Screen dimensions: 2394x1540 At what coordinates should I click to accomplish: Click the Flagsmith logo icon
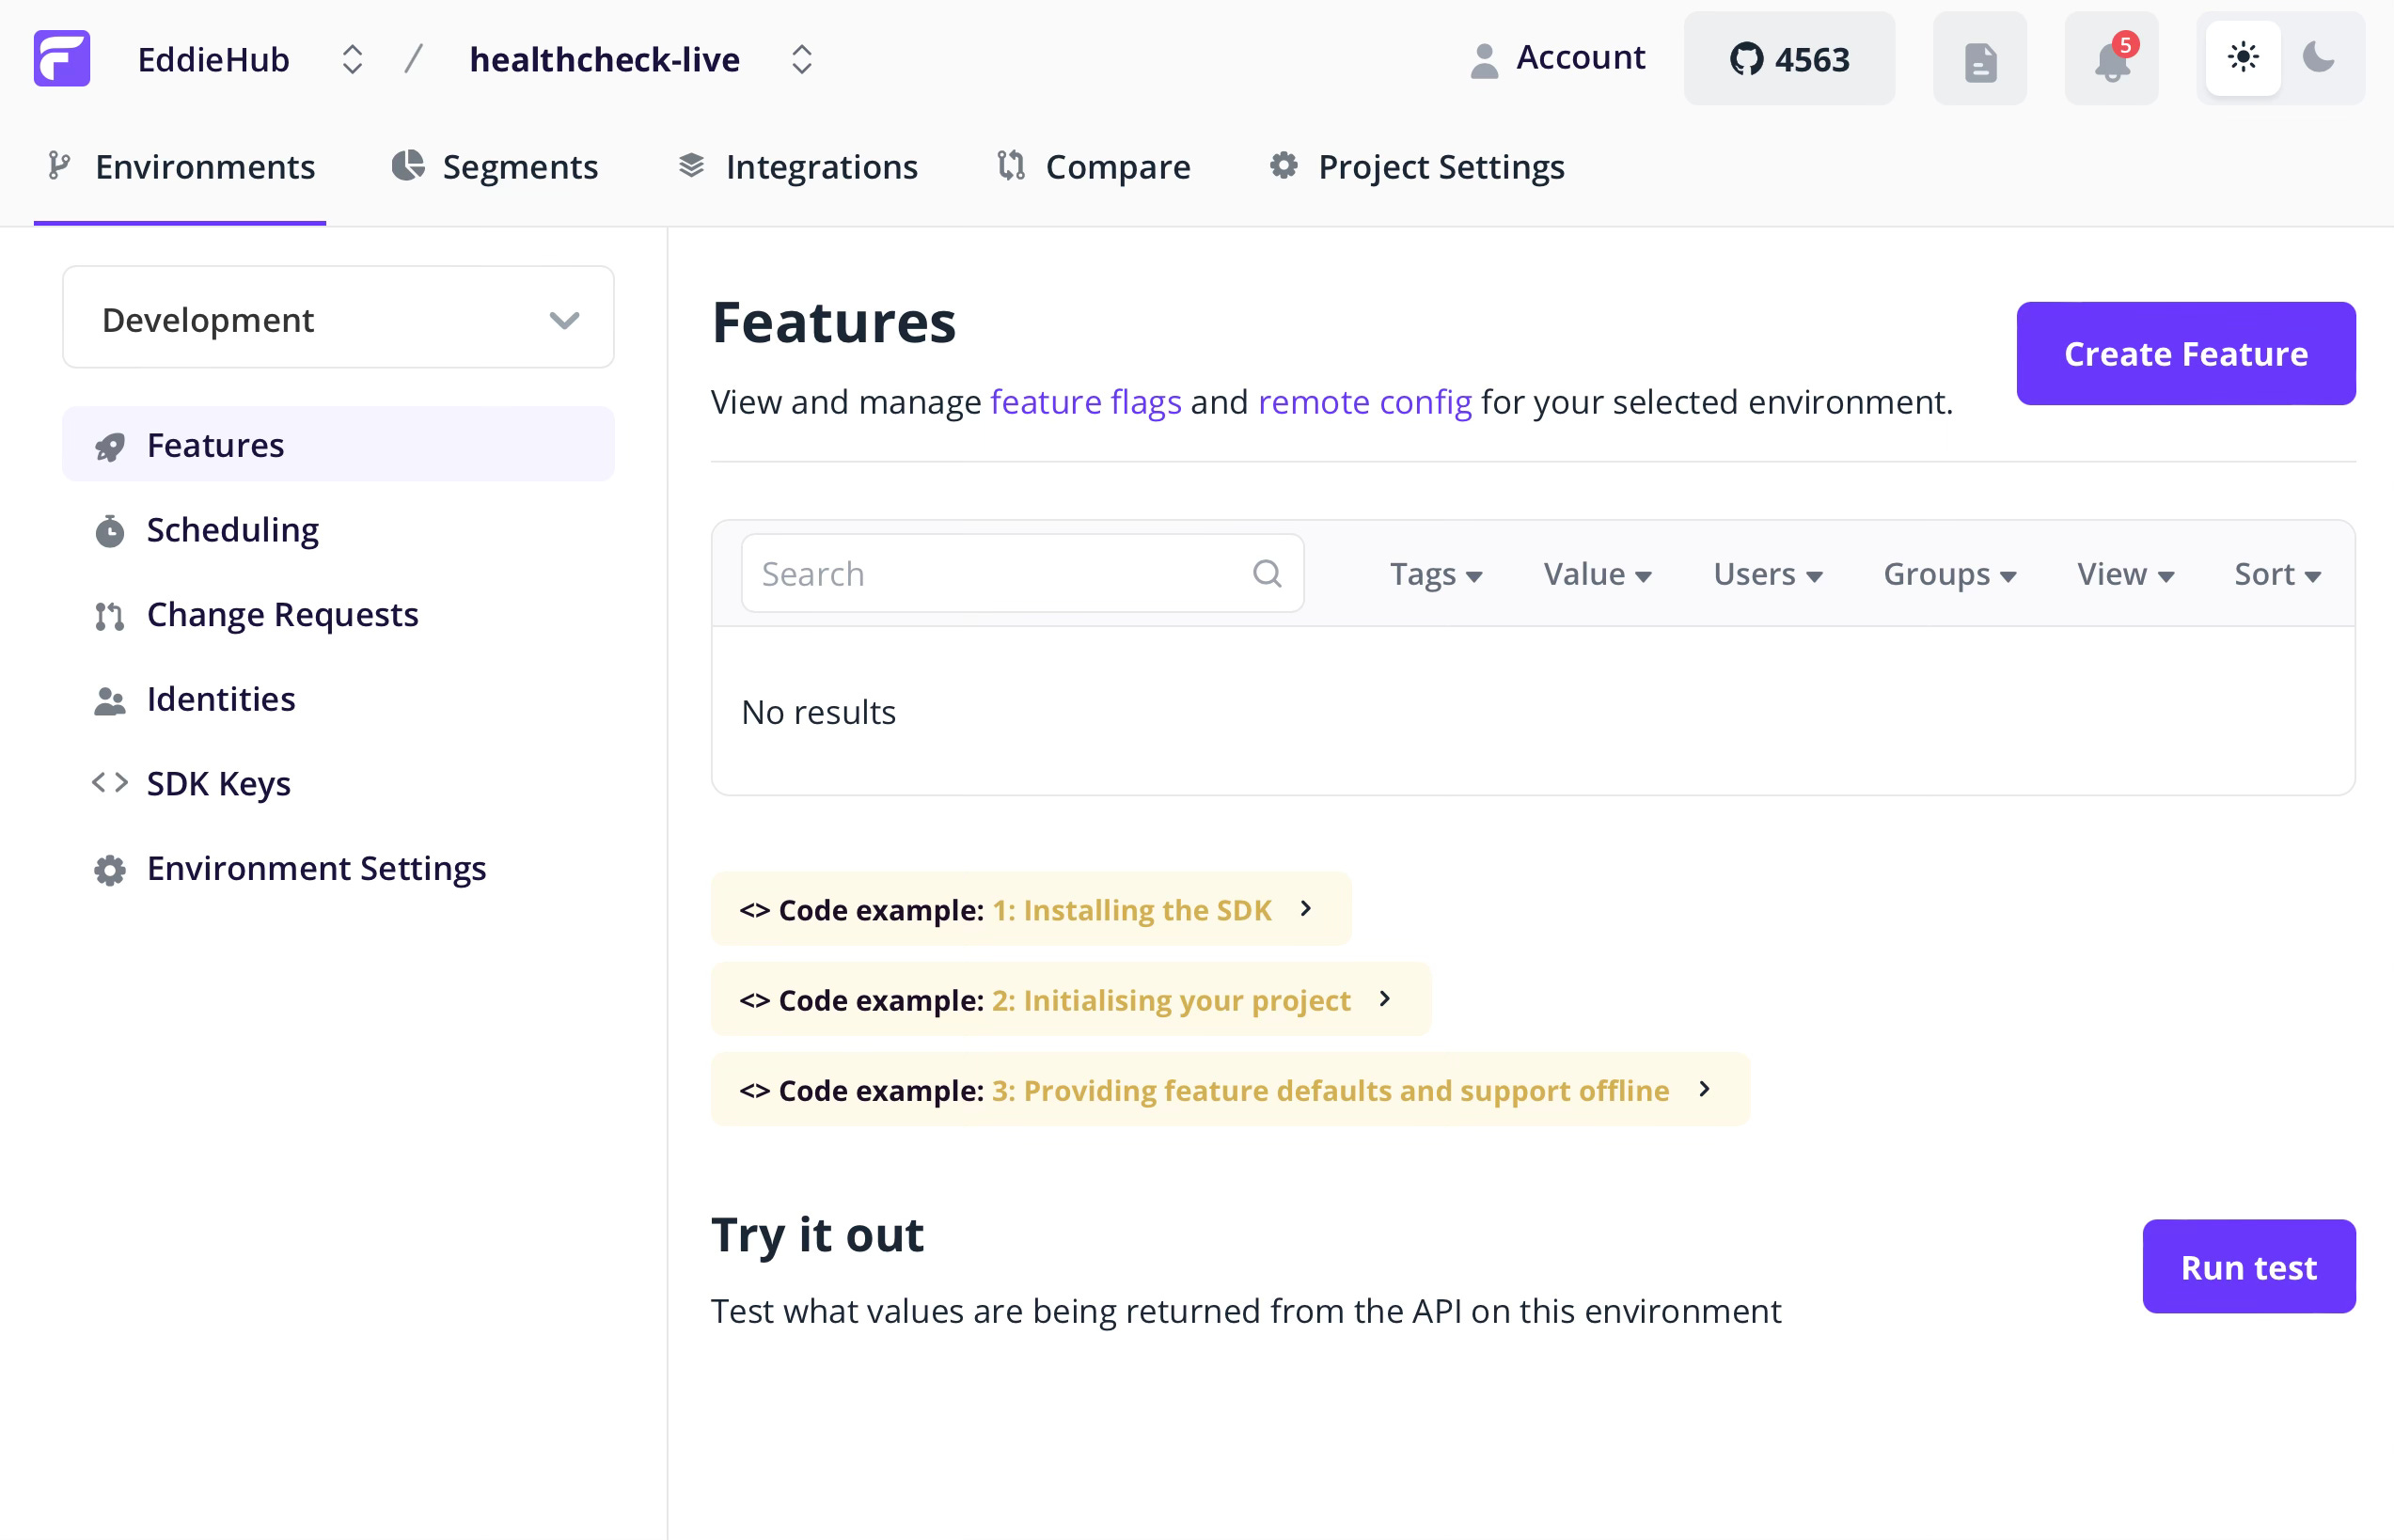pyautogui.click(x=62, y=58)
